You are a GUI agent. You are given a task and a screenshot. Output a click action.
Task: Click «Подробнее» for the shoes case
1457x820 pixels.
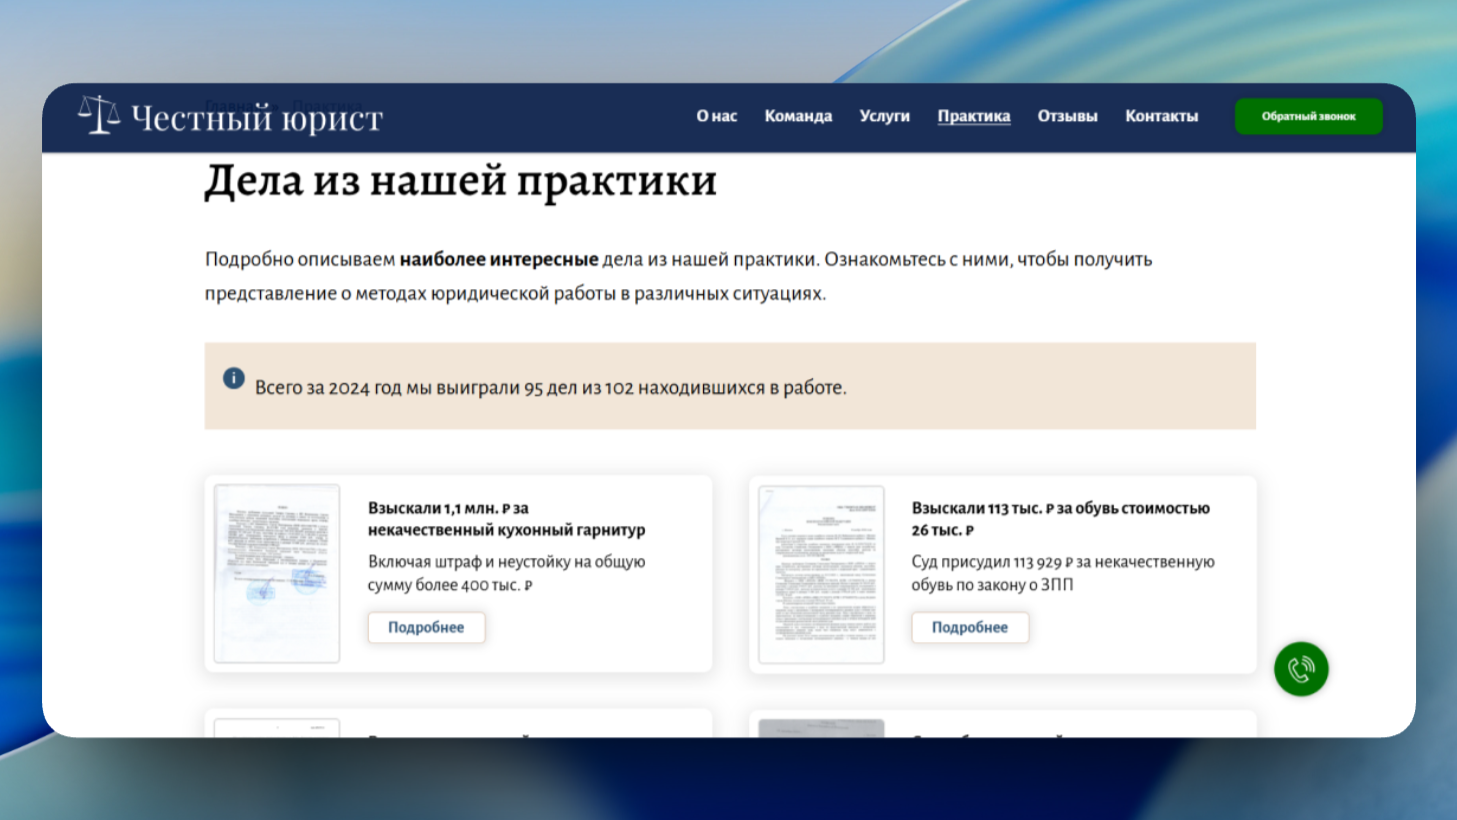pyautogui.click(x=970, y=627)
